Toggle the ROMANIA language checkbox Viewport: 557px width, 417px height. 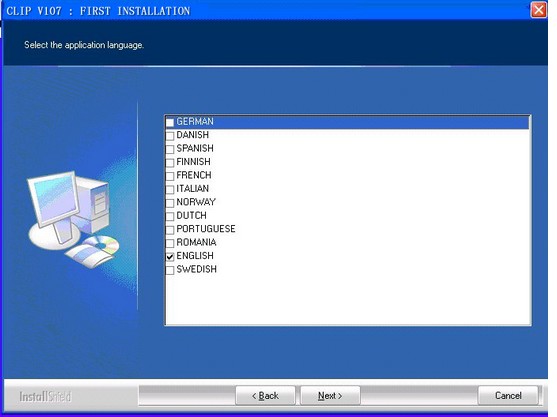[170, 243]
